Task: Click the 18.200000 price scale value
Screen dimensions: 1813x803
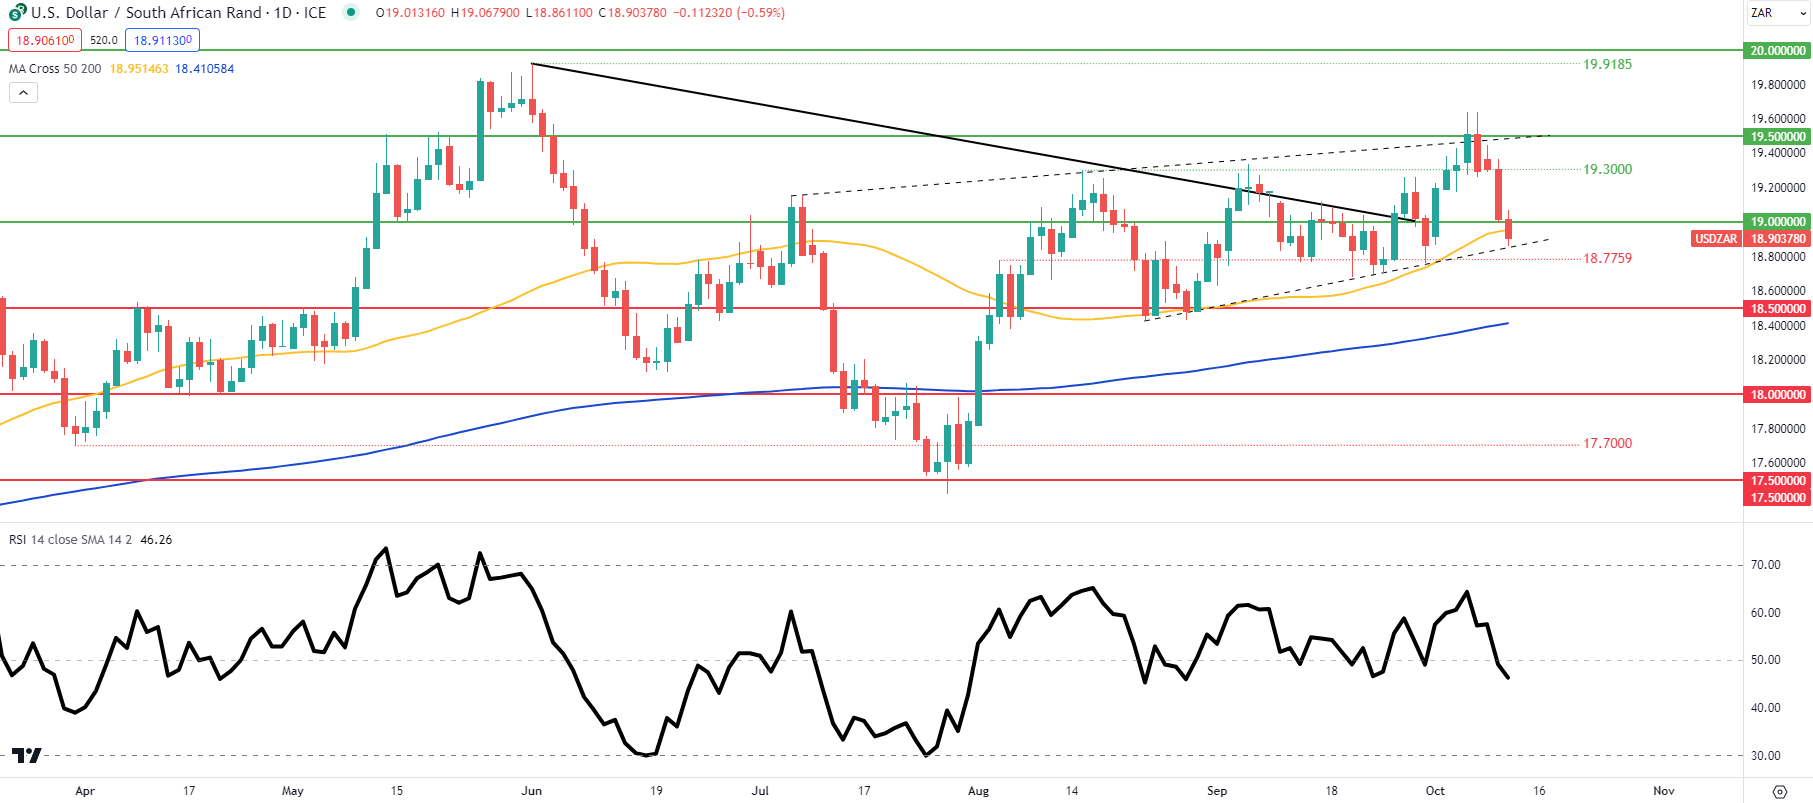Action: (1778, 360)
